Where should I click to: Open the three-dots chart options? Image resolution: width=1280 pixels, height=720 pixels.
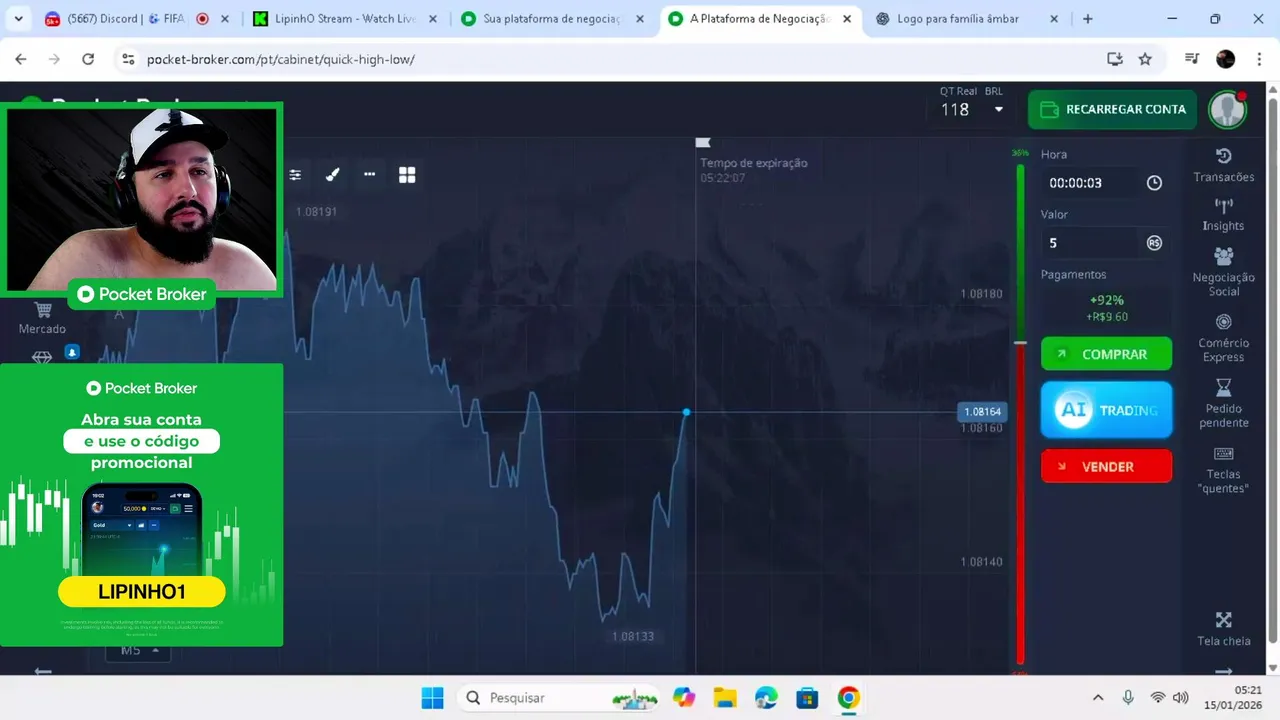coord(369,175)
